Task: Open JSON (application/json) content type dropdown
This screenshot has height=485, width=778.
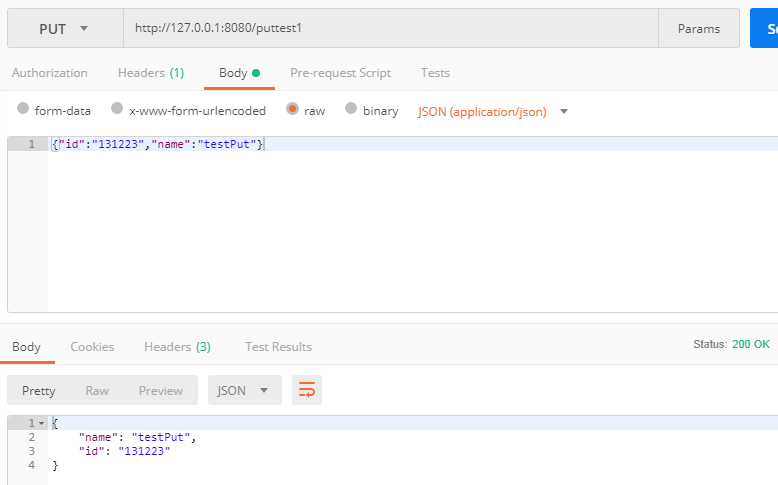Action: 492,112
